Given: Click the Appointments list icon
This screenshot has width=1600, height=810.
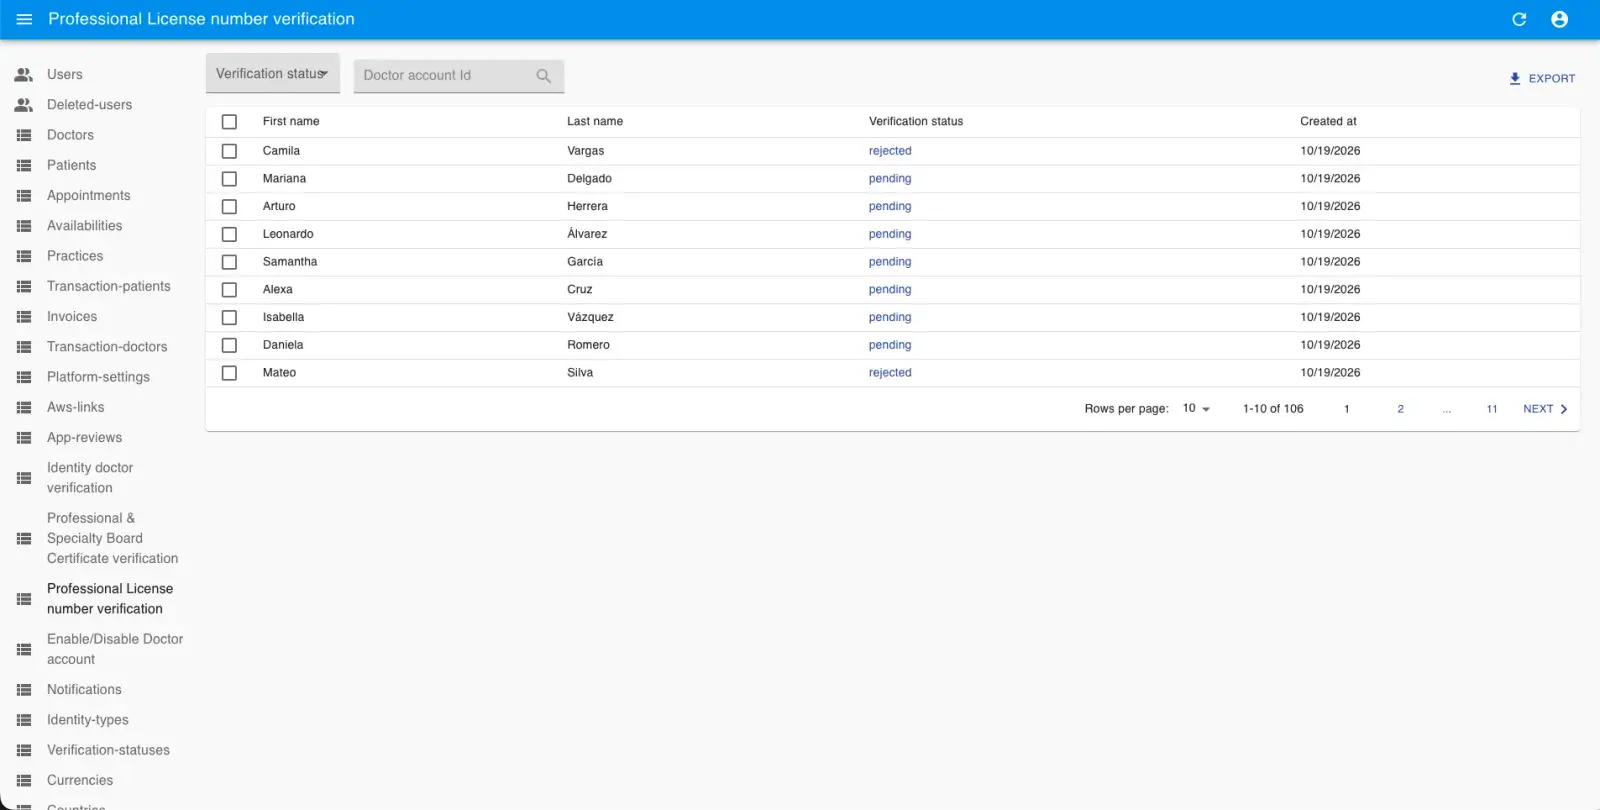Looking at the screenshot, I should point(24,196).
